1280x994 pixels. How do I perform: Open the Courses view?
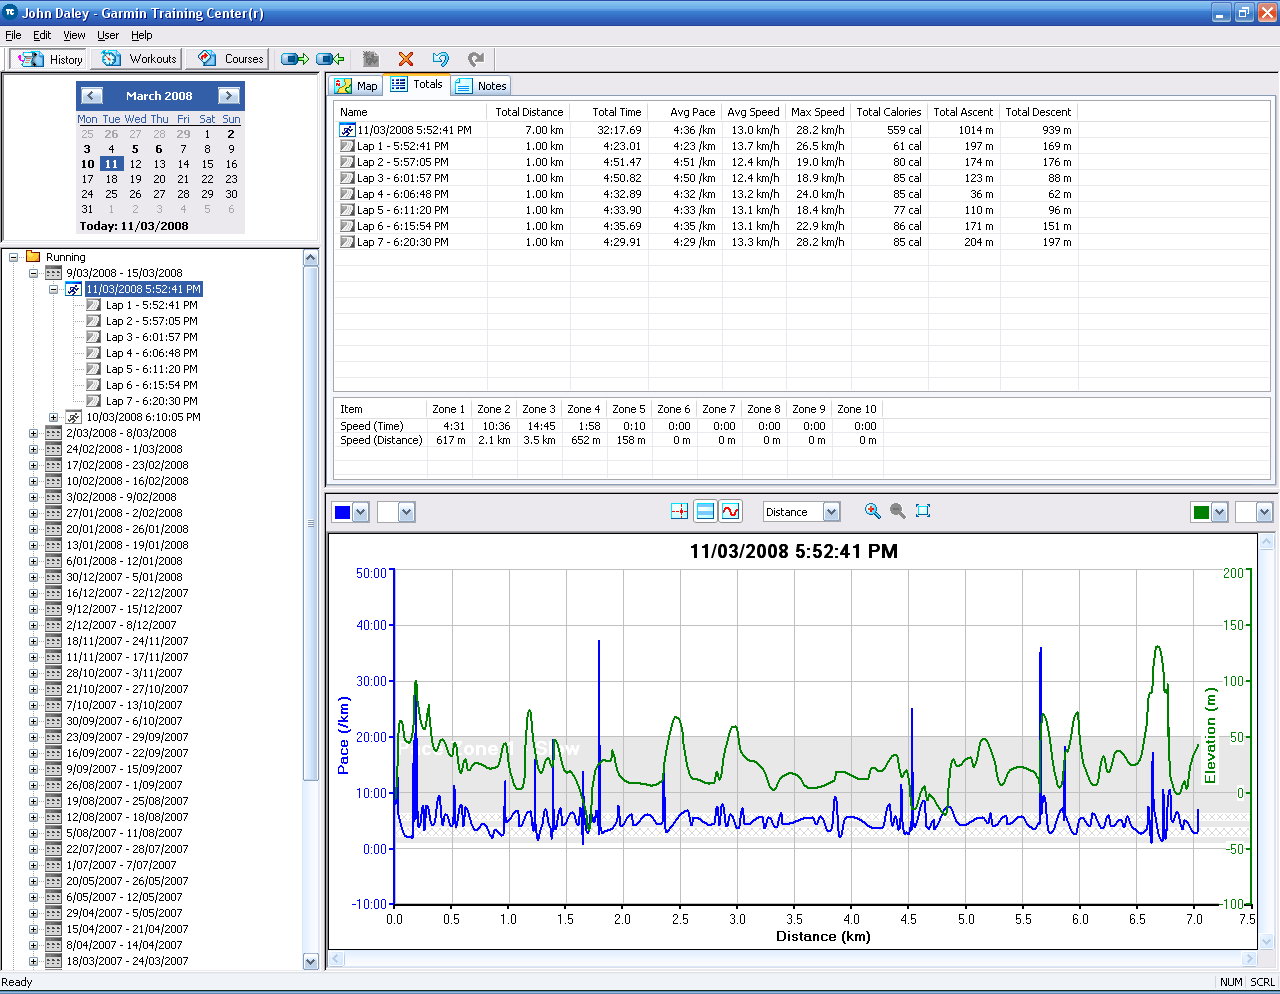tap(231, 59)
